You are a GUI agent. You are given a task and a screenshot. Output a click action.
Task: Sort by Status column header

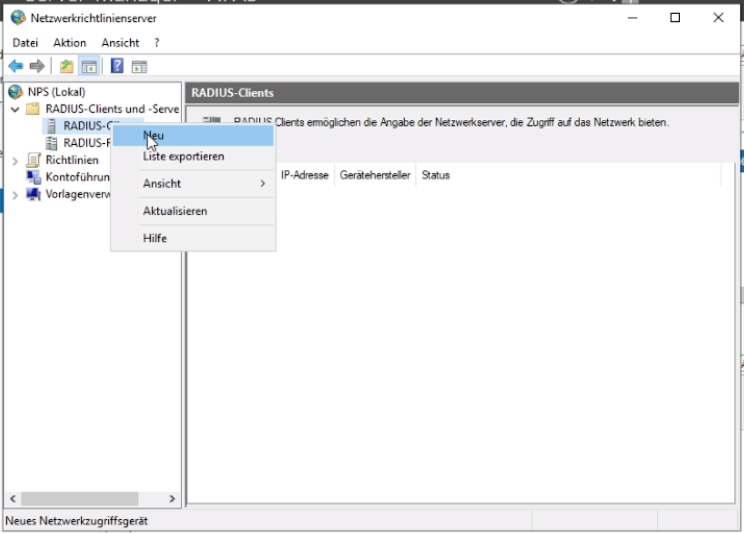click(436, 175)
